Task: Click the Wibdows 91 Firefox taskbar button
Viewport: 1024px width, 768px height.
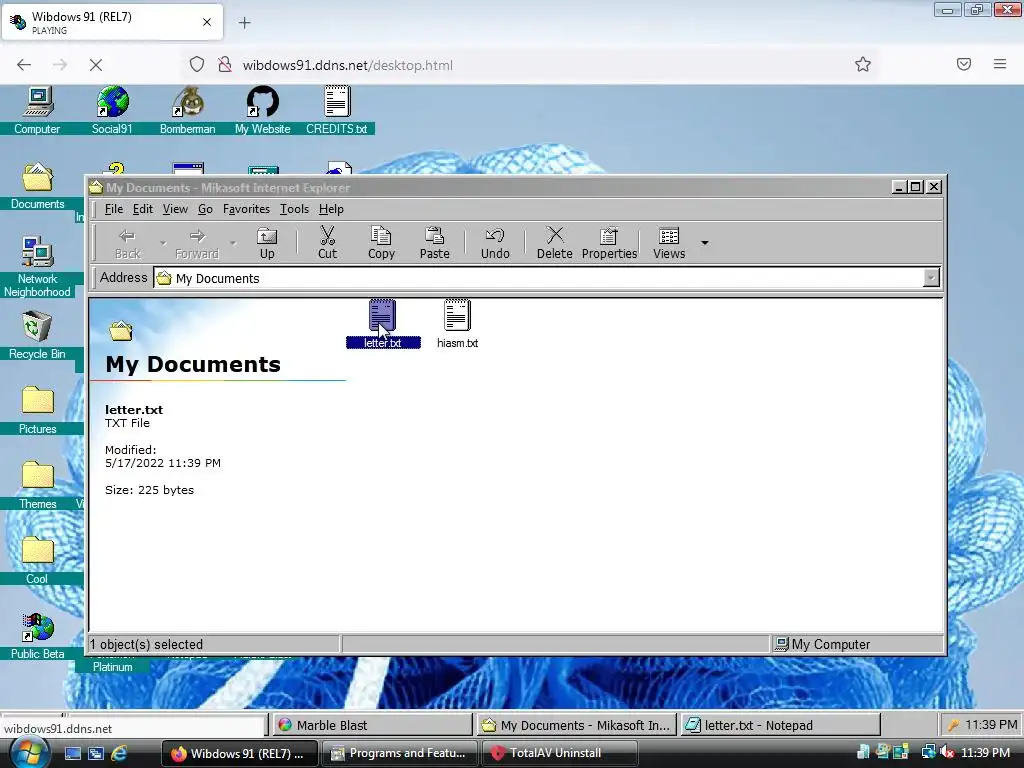Action: [239, 753]
